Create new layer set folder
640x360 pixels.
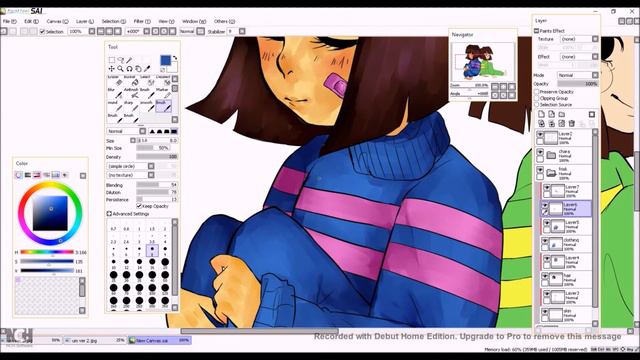pyautogui.click(x=562, y=114)
